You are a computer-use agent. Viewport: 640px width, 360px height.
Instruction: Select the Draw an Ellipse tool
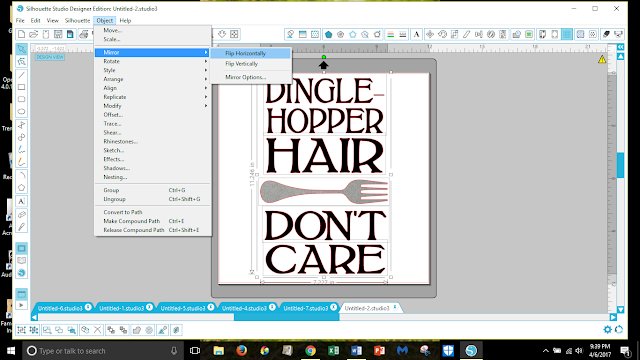click(22, 111)
